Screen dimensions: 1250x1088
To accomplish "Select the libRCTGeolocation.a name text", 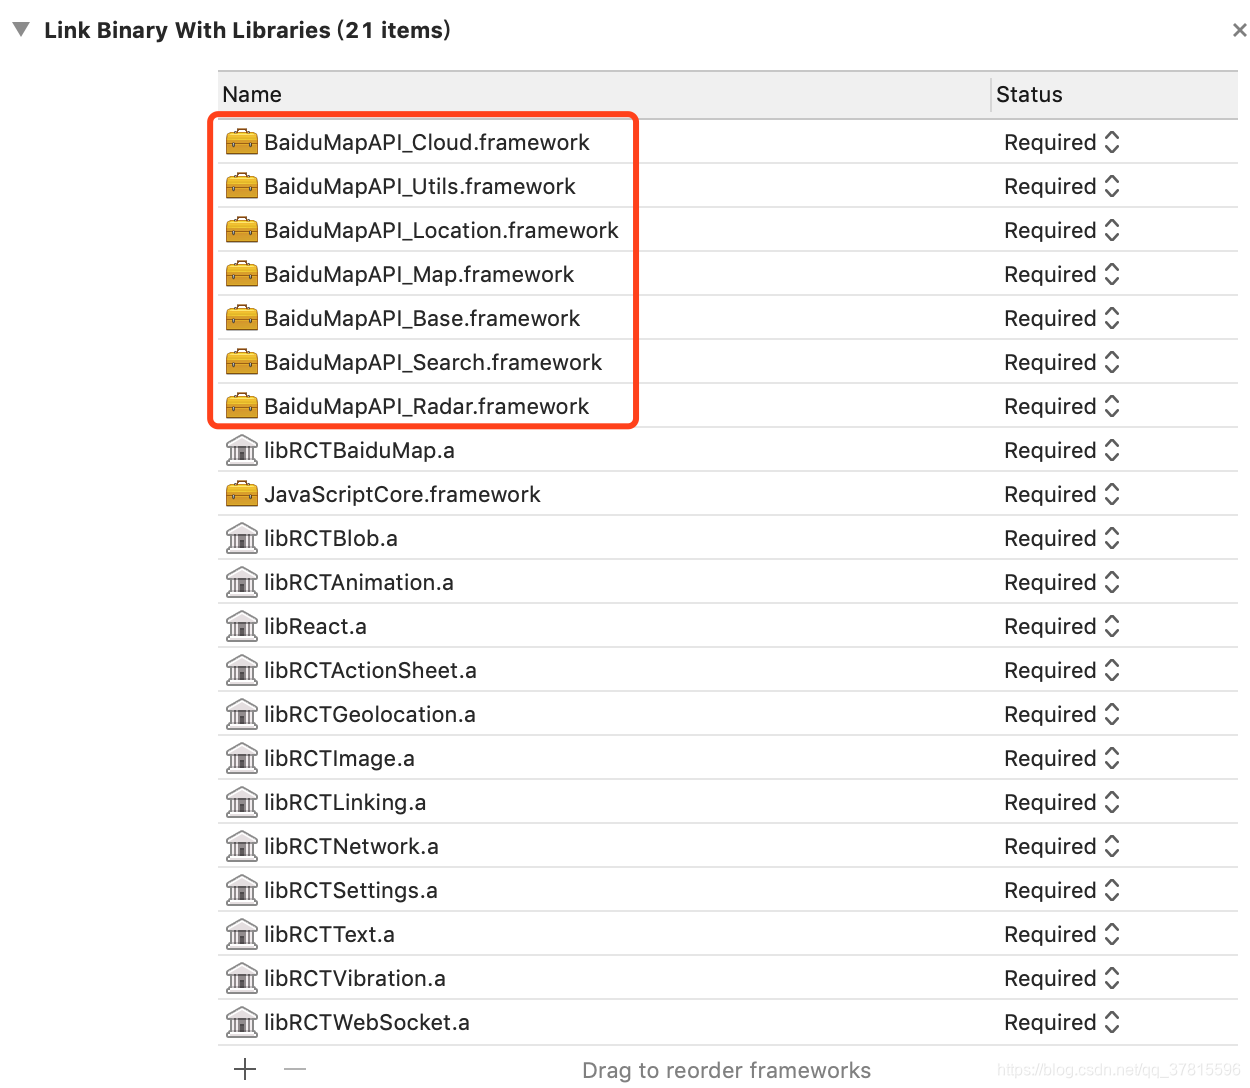I will [x=370, y=714].
